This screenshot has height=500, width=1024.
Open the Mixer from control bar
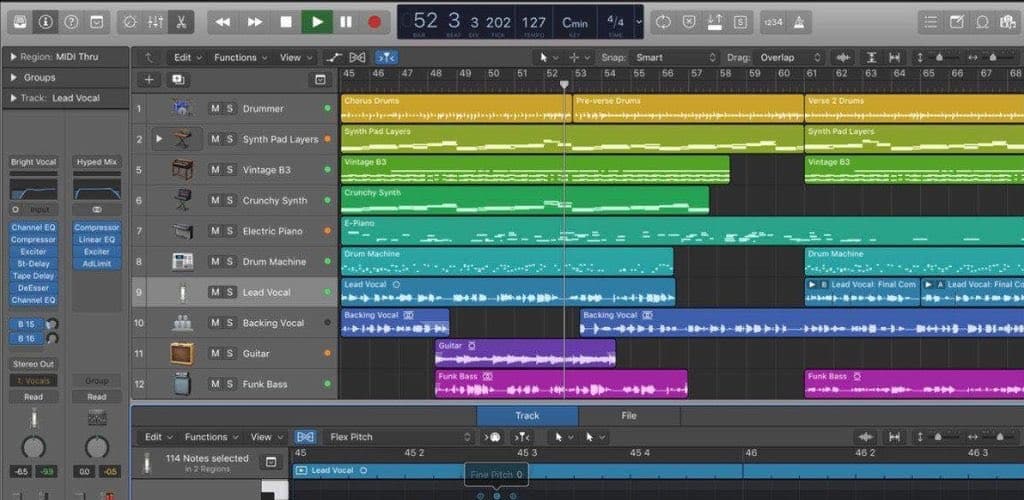point(155,21)
